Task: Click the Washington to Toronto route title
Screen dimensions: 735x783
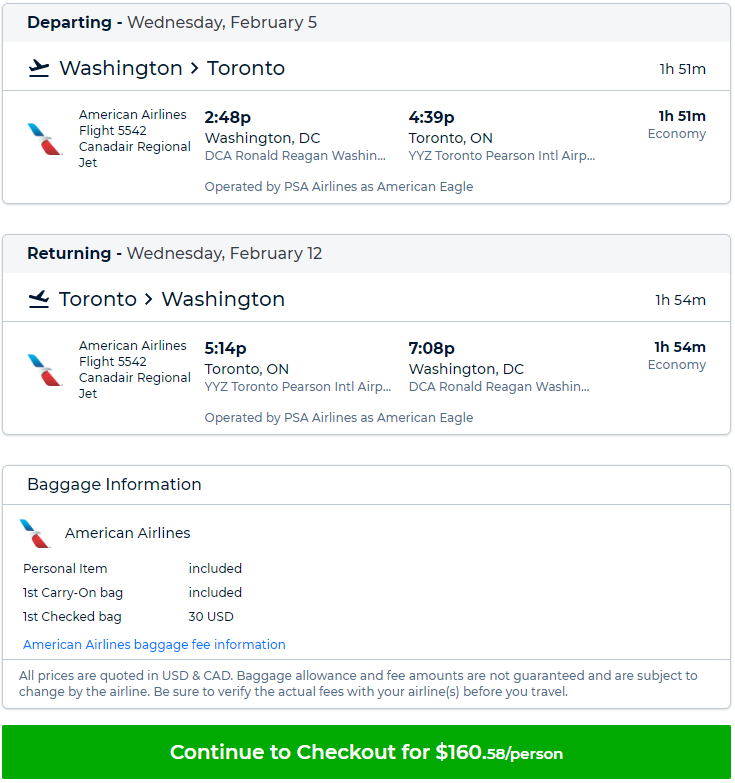Action: (x=172, y=68)
